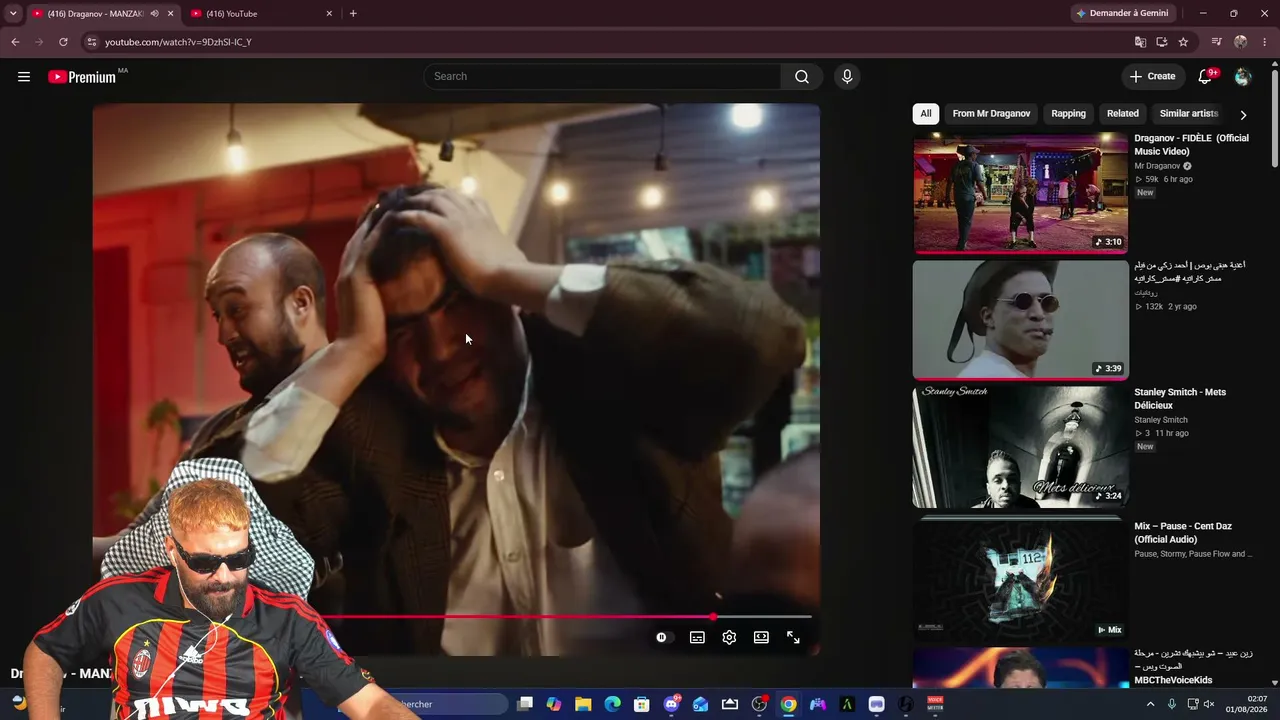View site information for youtube.com

point(91,42)
